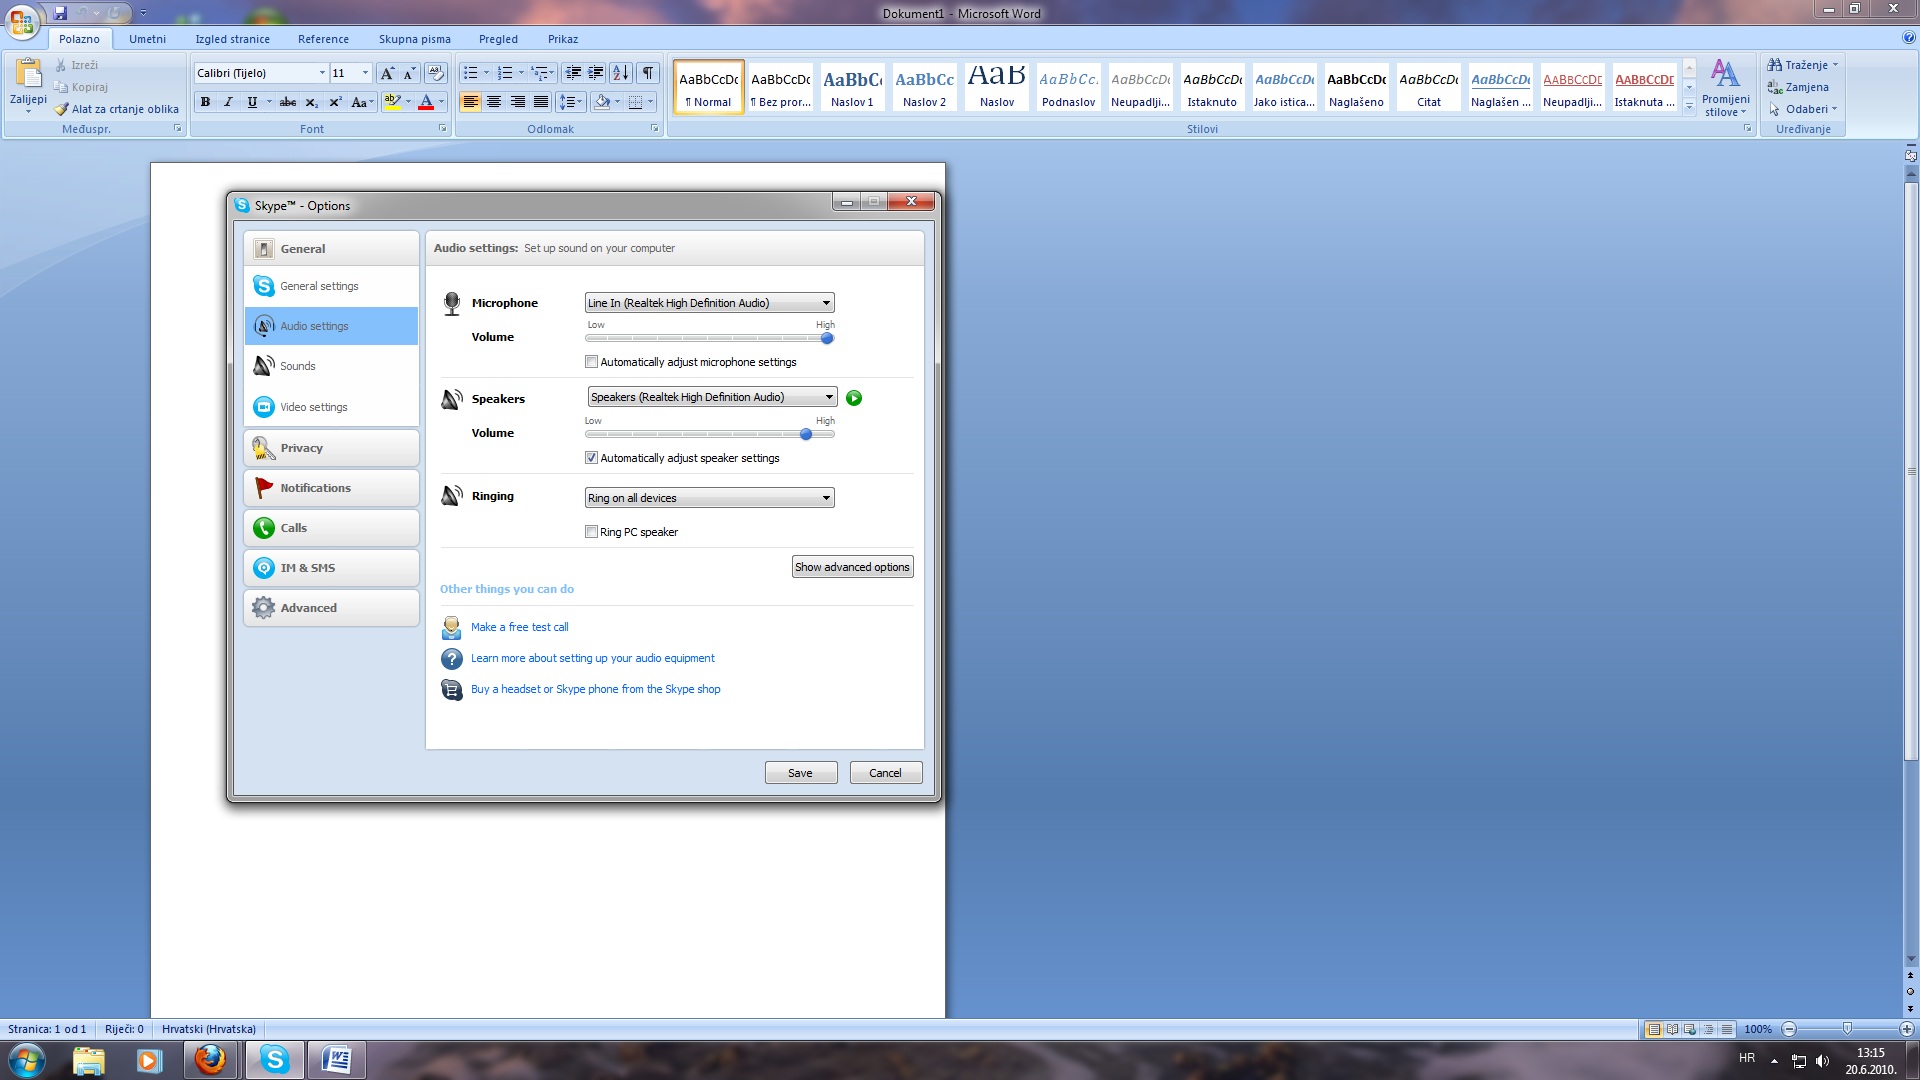
Task: Switch to the Umetni ribbon tab
Action: tap(147, 39)
